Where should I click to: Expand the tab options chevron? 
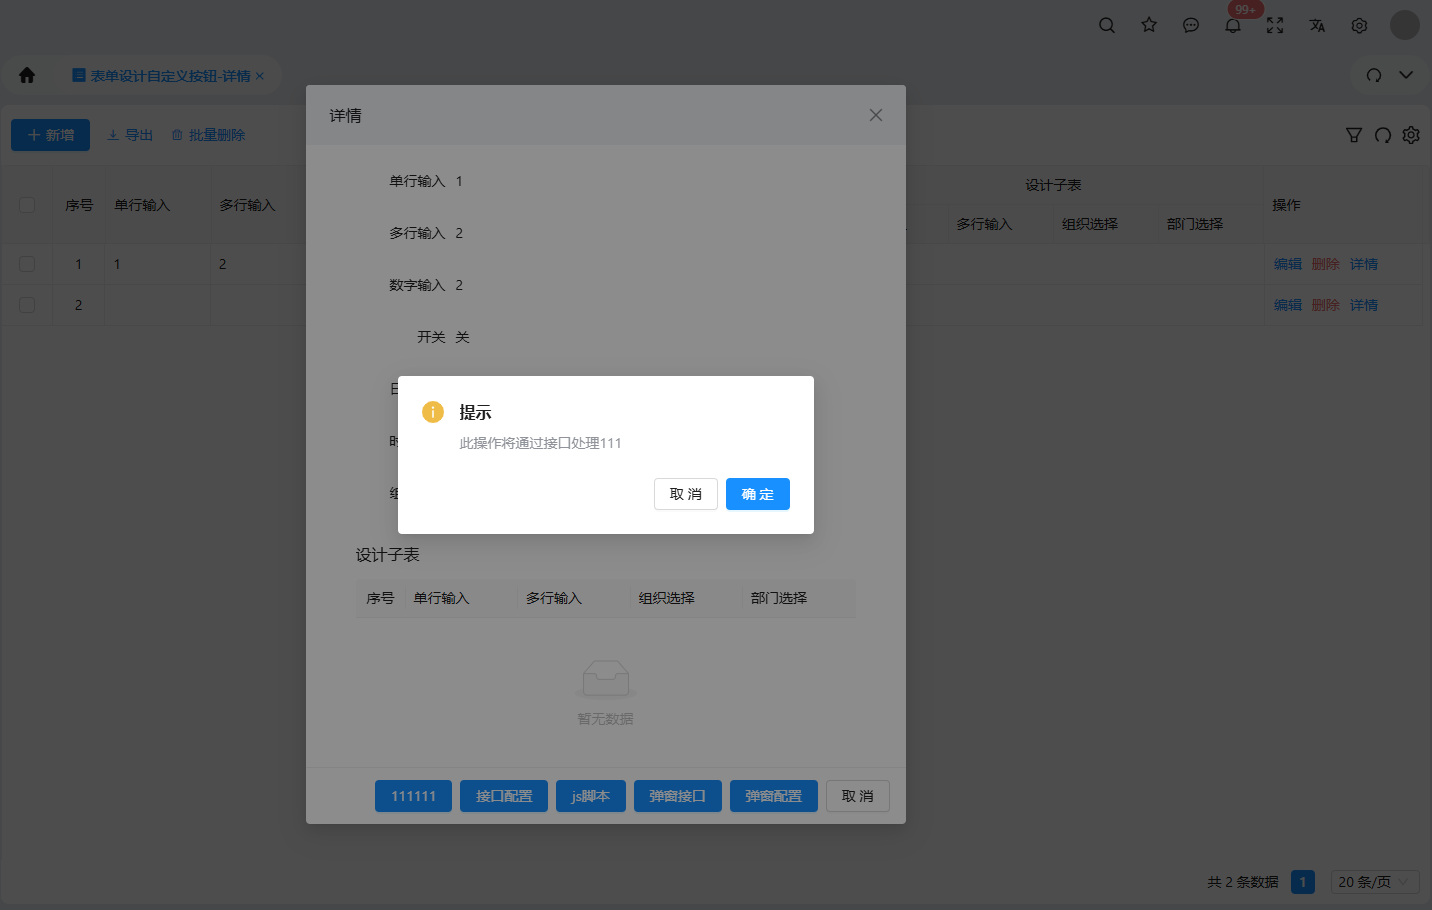click(x=1406, y=75)
